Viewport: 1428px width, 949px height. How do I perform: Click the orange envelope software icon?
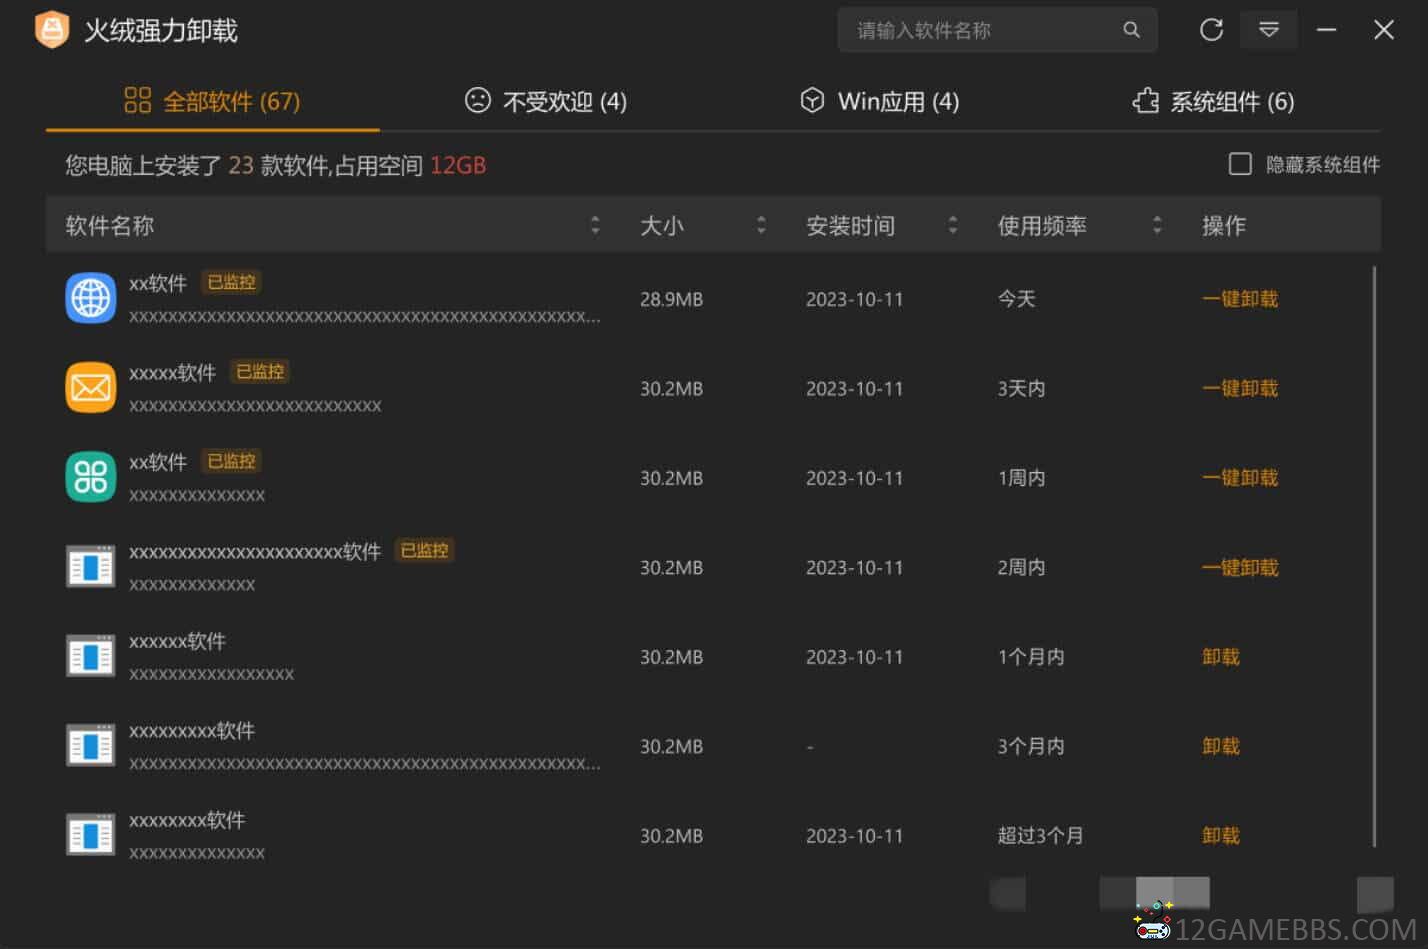click(91, 388)
